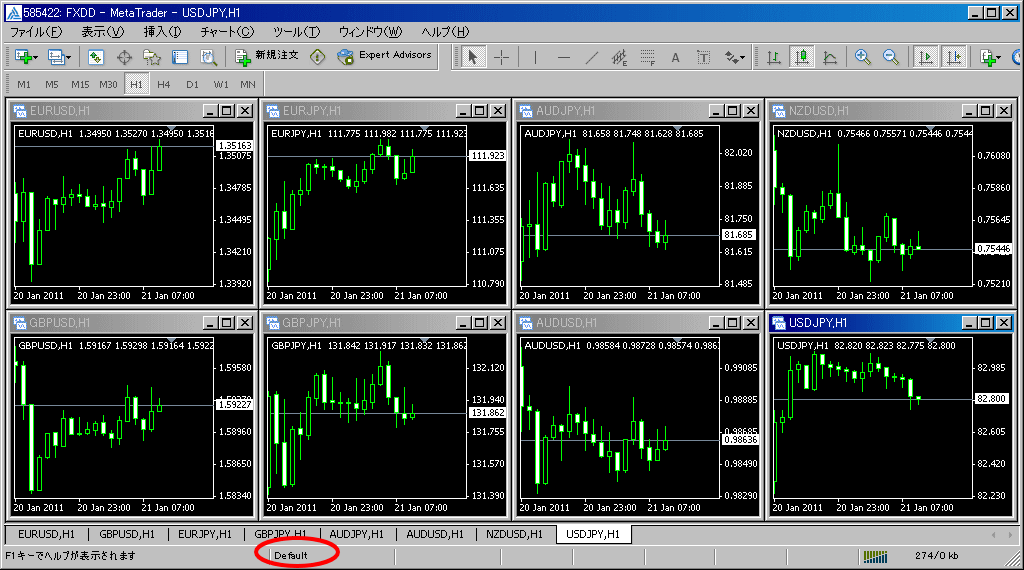1024x570 pixels.
Task: Set timeframe to H1
Action: click(x=136, y=84)
